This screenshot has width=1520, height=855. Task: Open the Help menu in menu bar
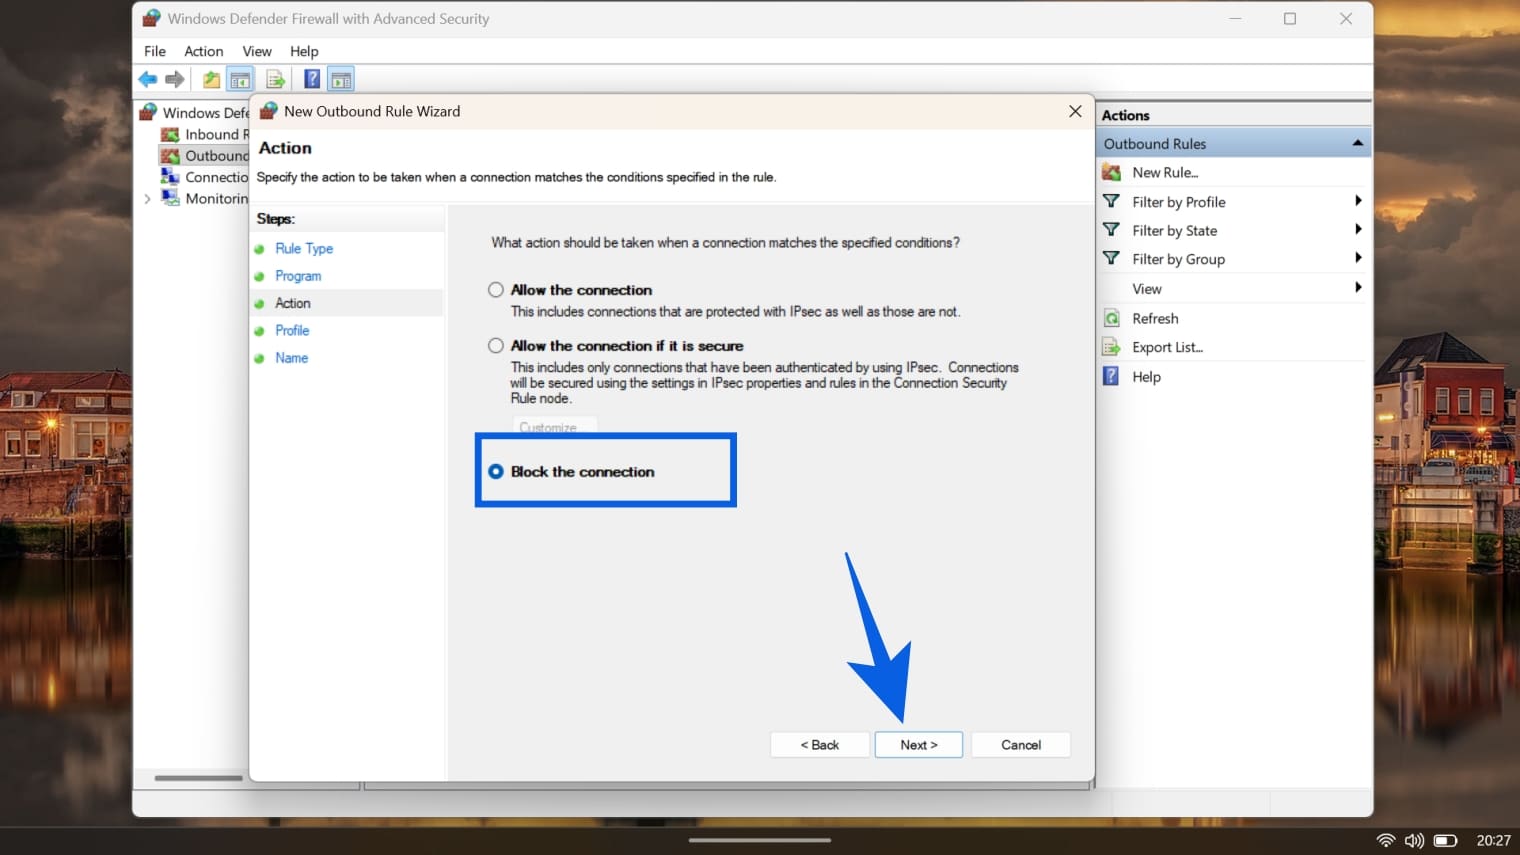304,51
